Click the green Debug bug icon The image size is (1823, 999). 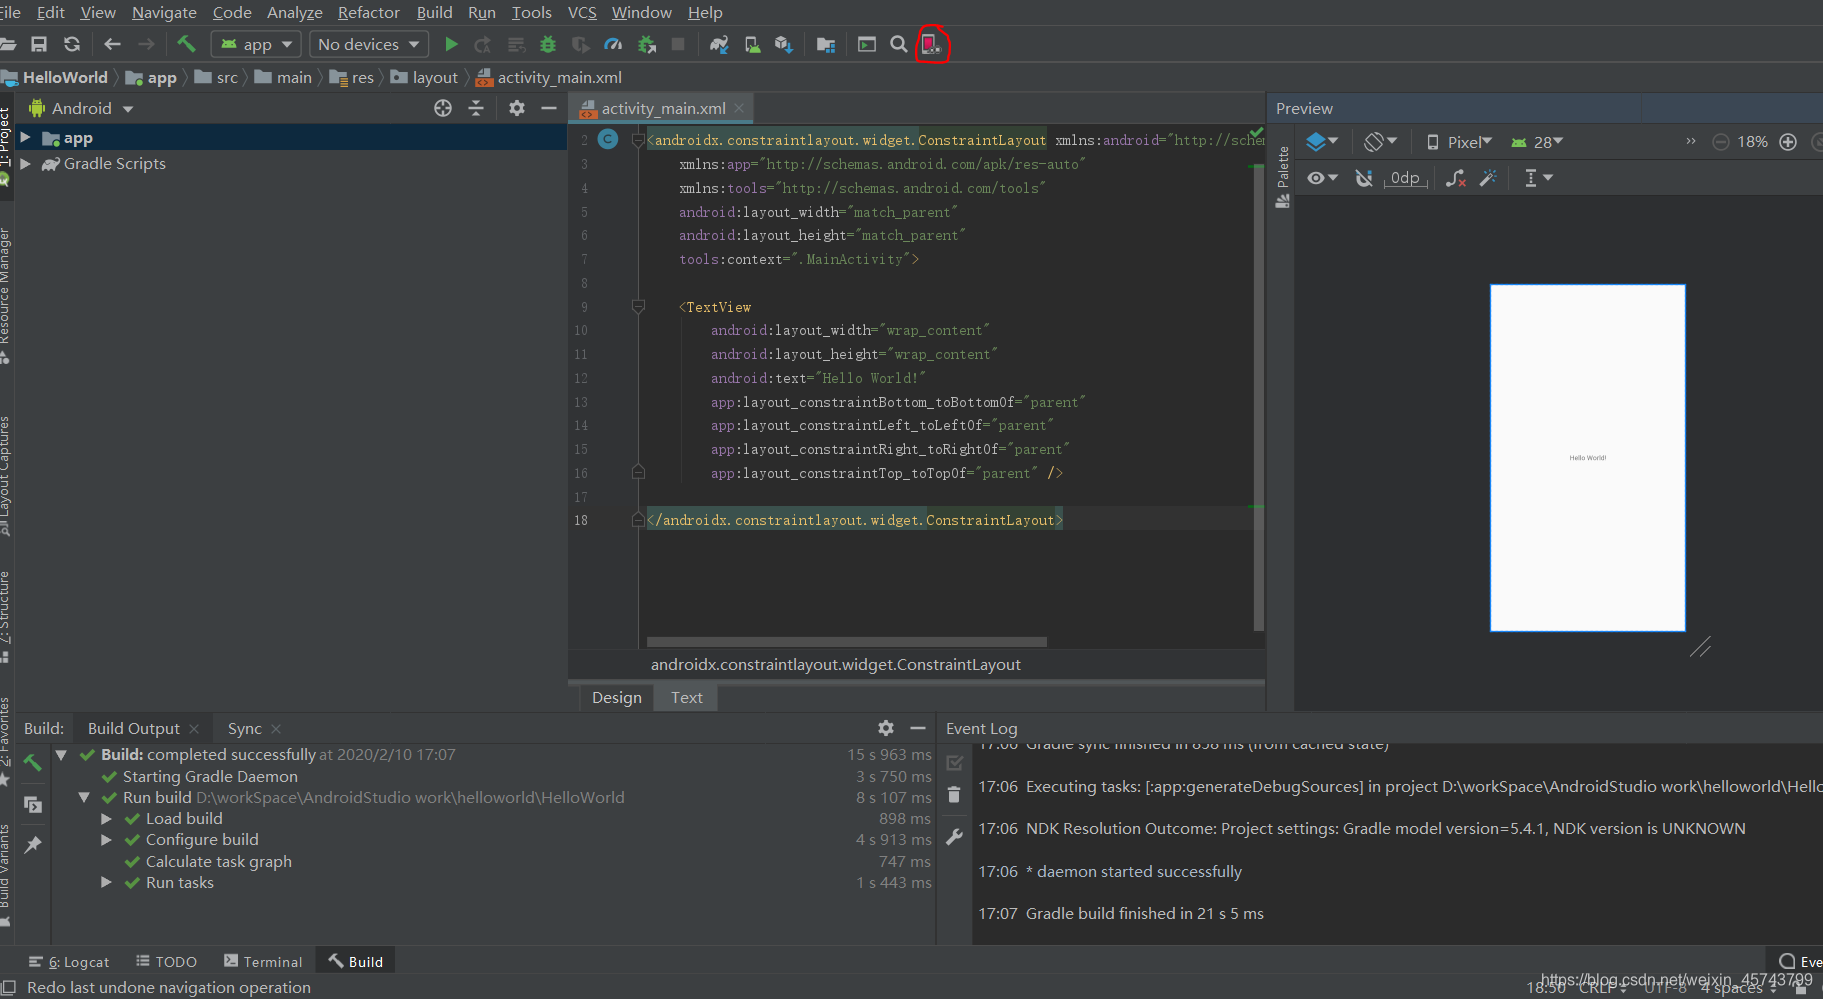pos(548,44)
